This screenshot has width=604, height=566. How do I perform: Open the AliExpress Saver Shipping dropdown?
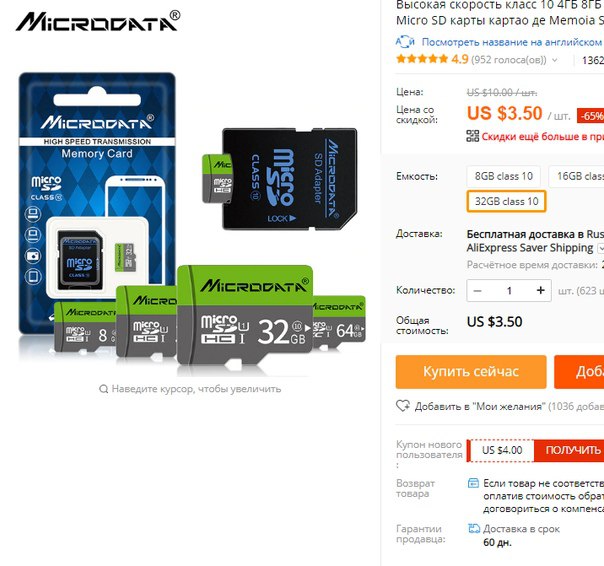click(x=601, y=248)
